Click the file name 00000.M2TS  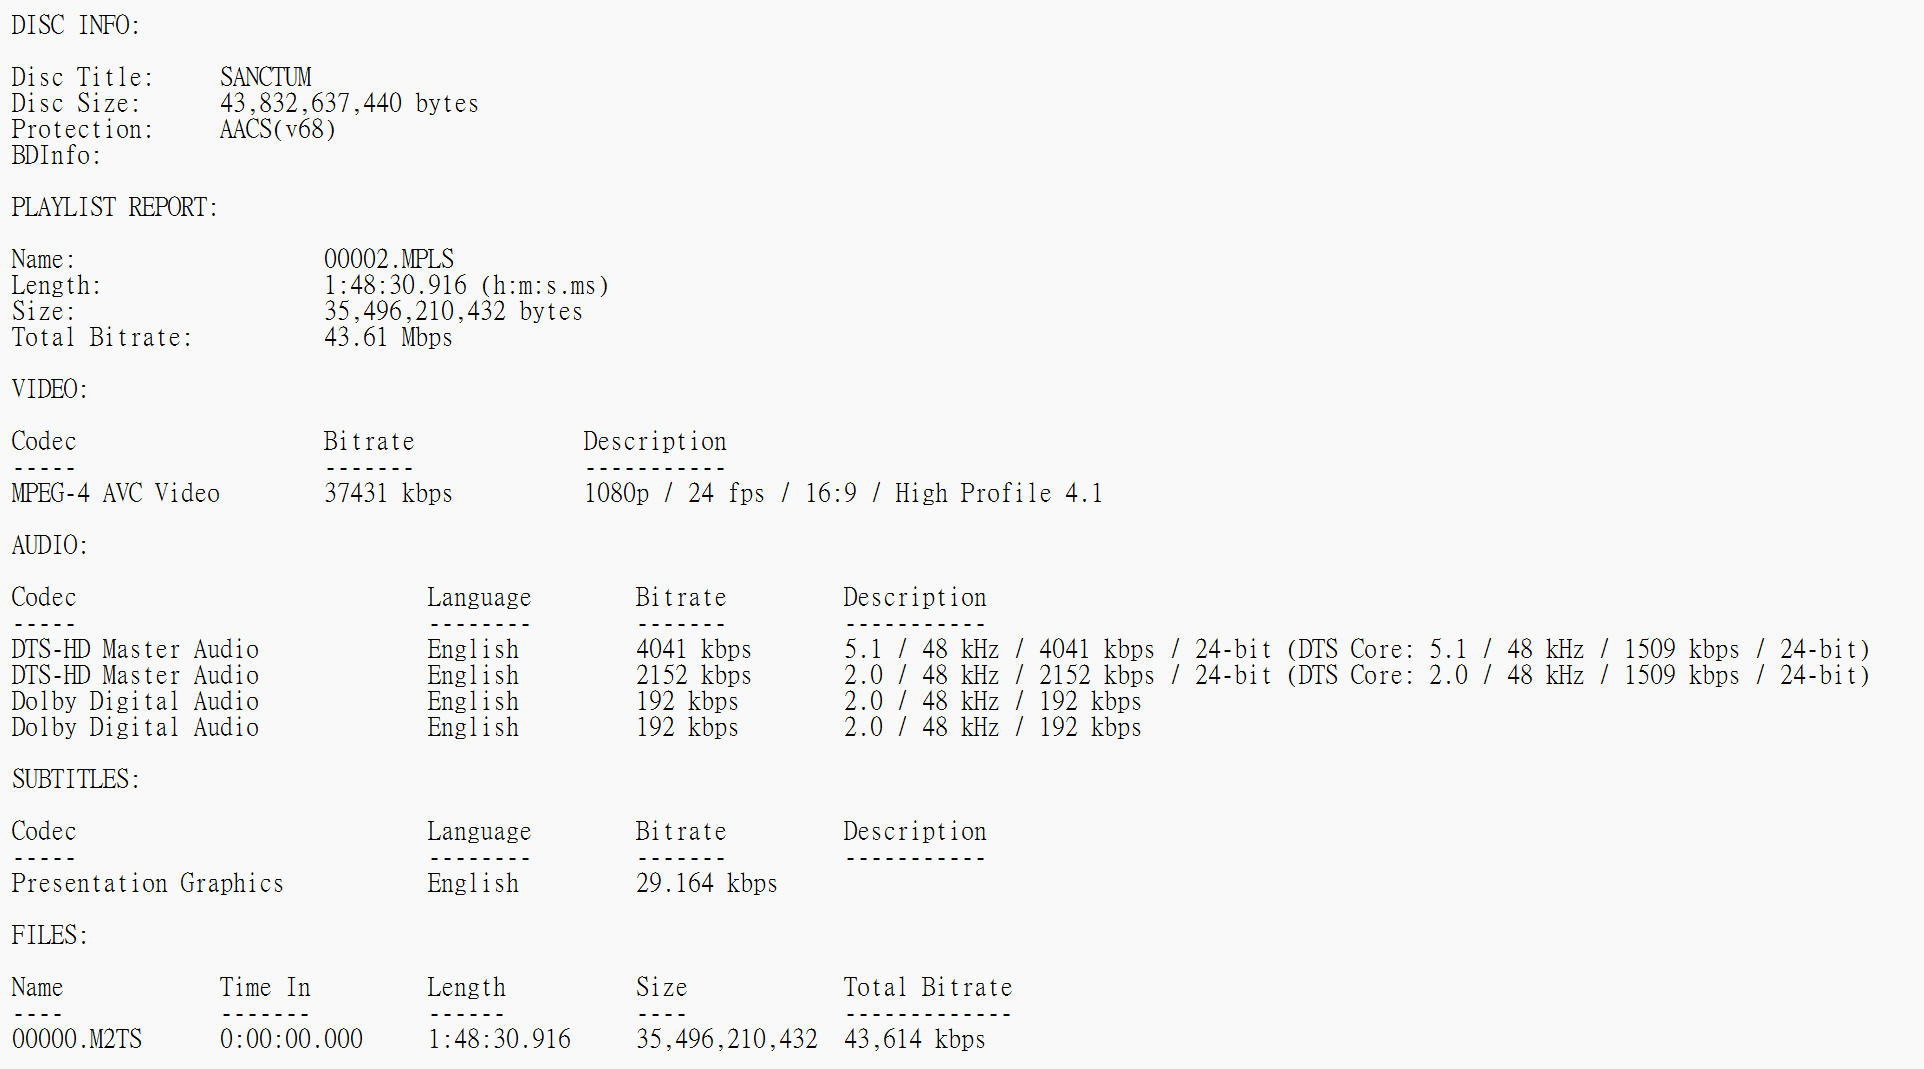[x=77, y=1039]
